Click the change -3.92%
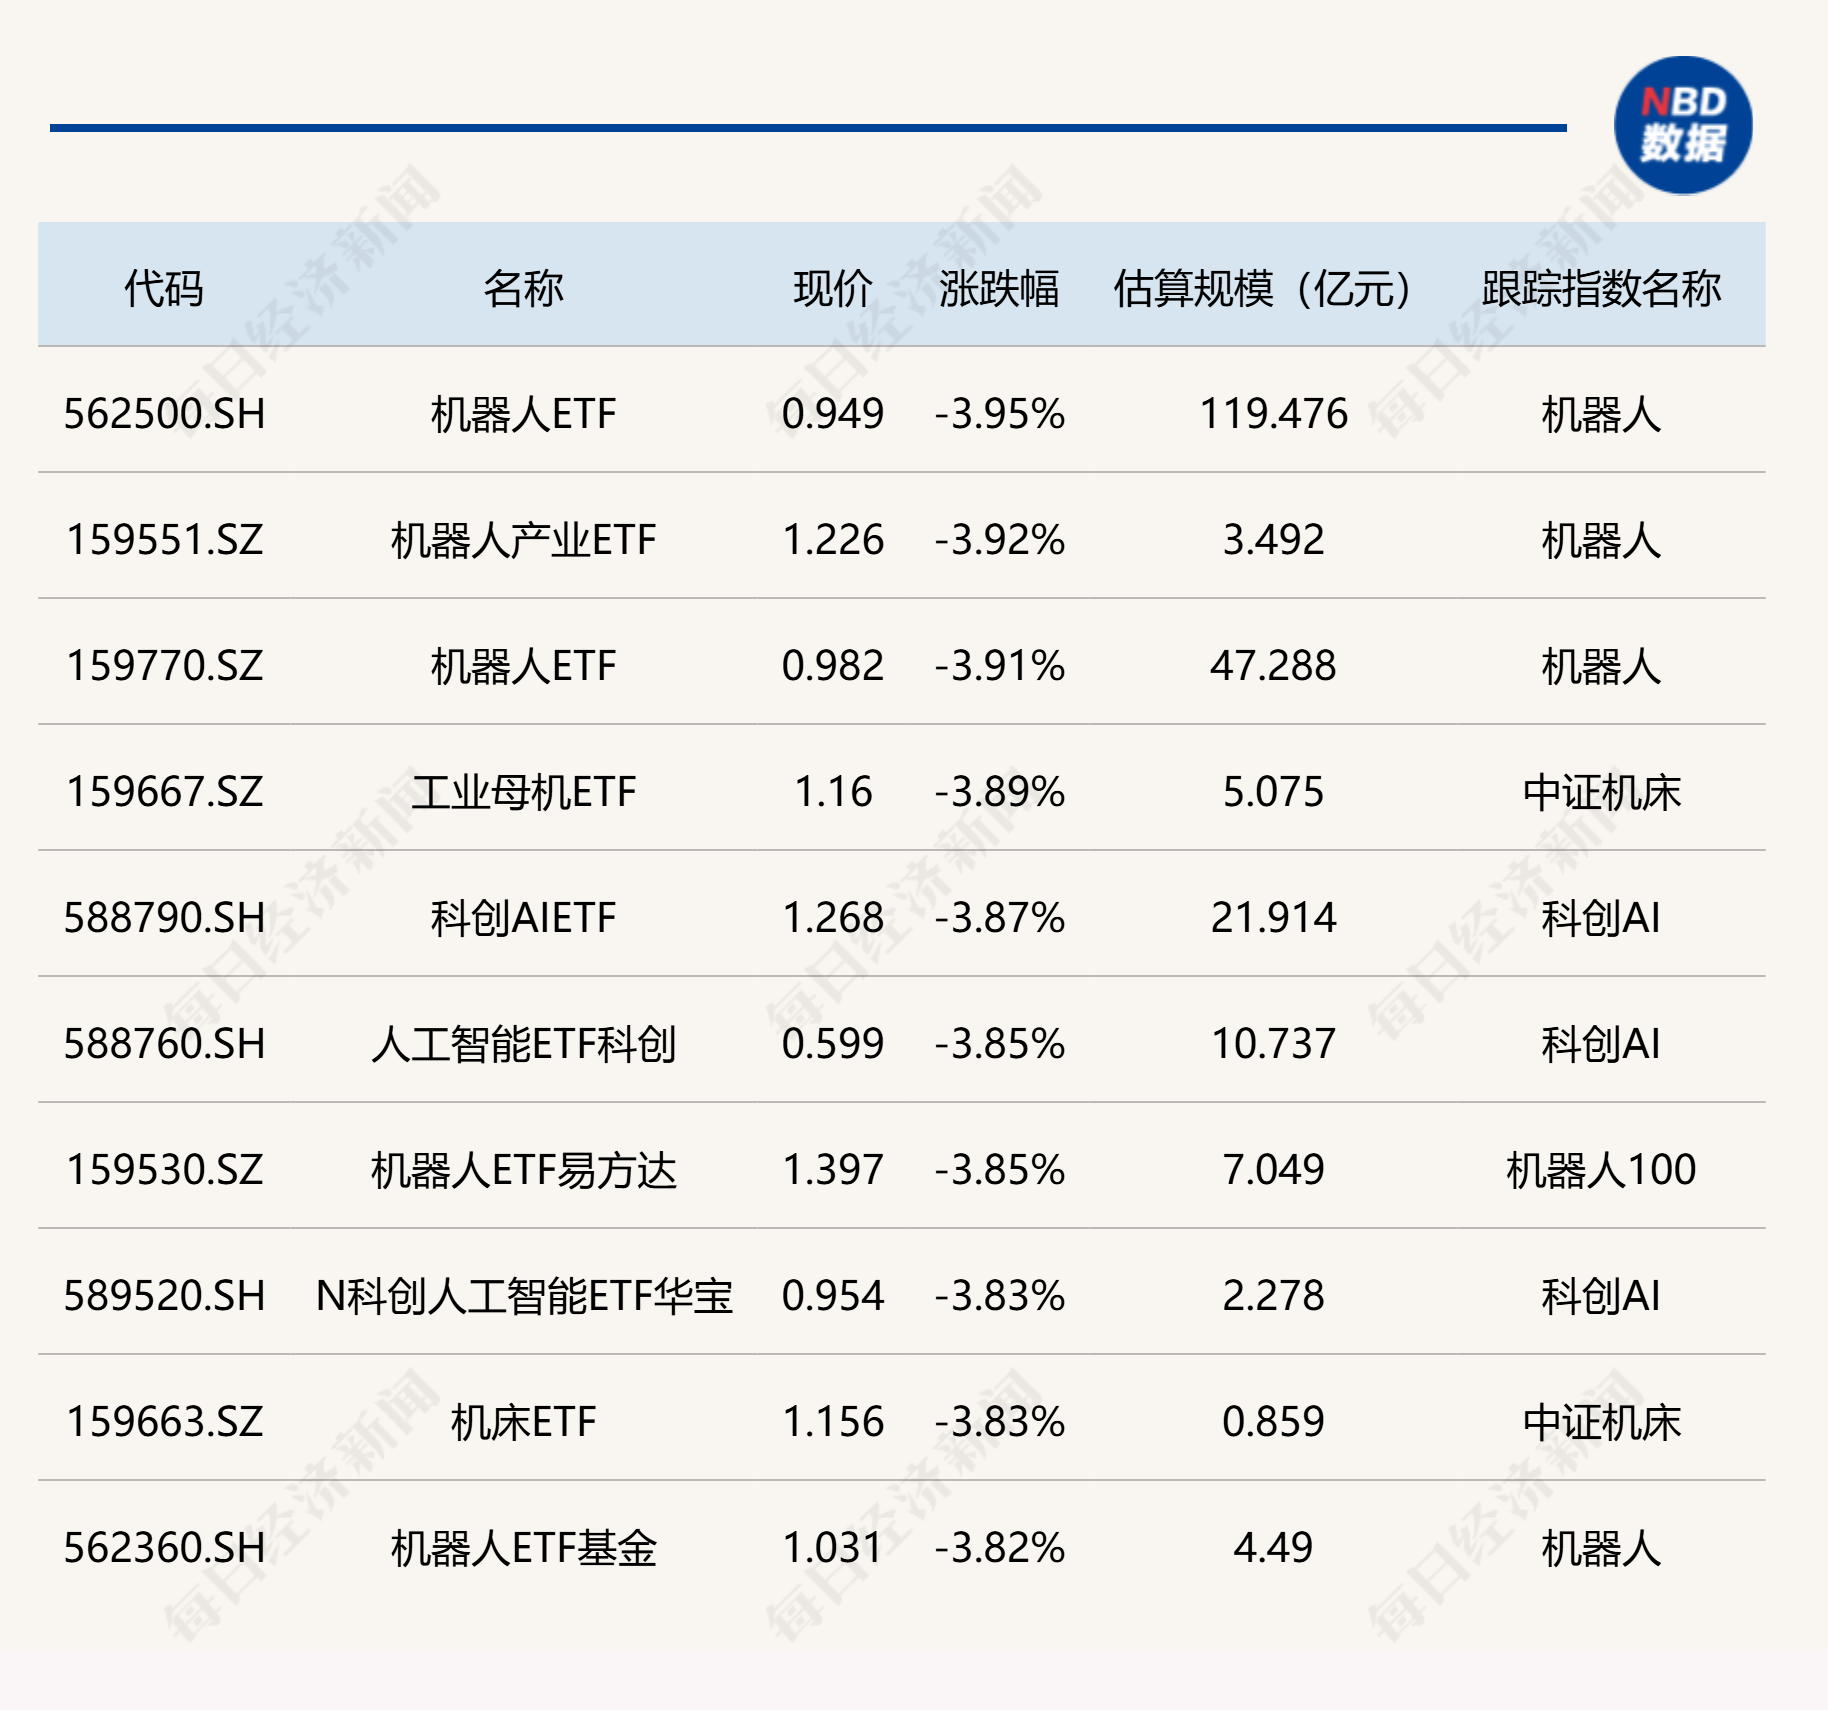The height and width of the screenshot is (1710, 1828). point(1000,540)
